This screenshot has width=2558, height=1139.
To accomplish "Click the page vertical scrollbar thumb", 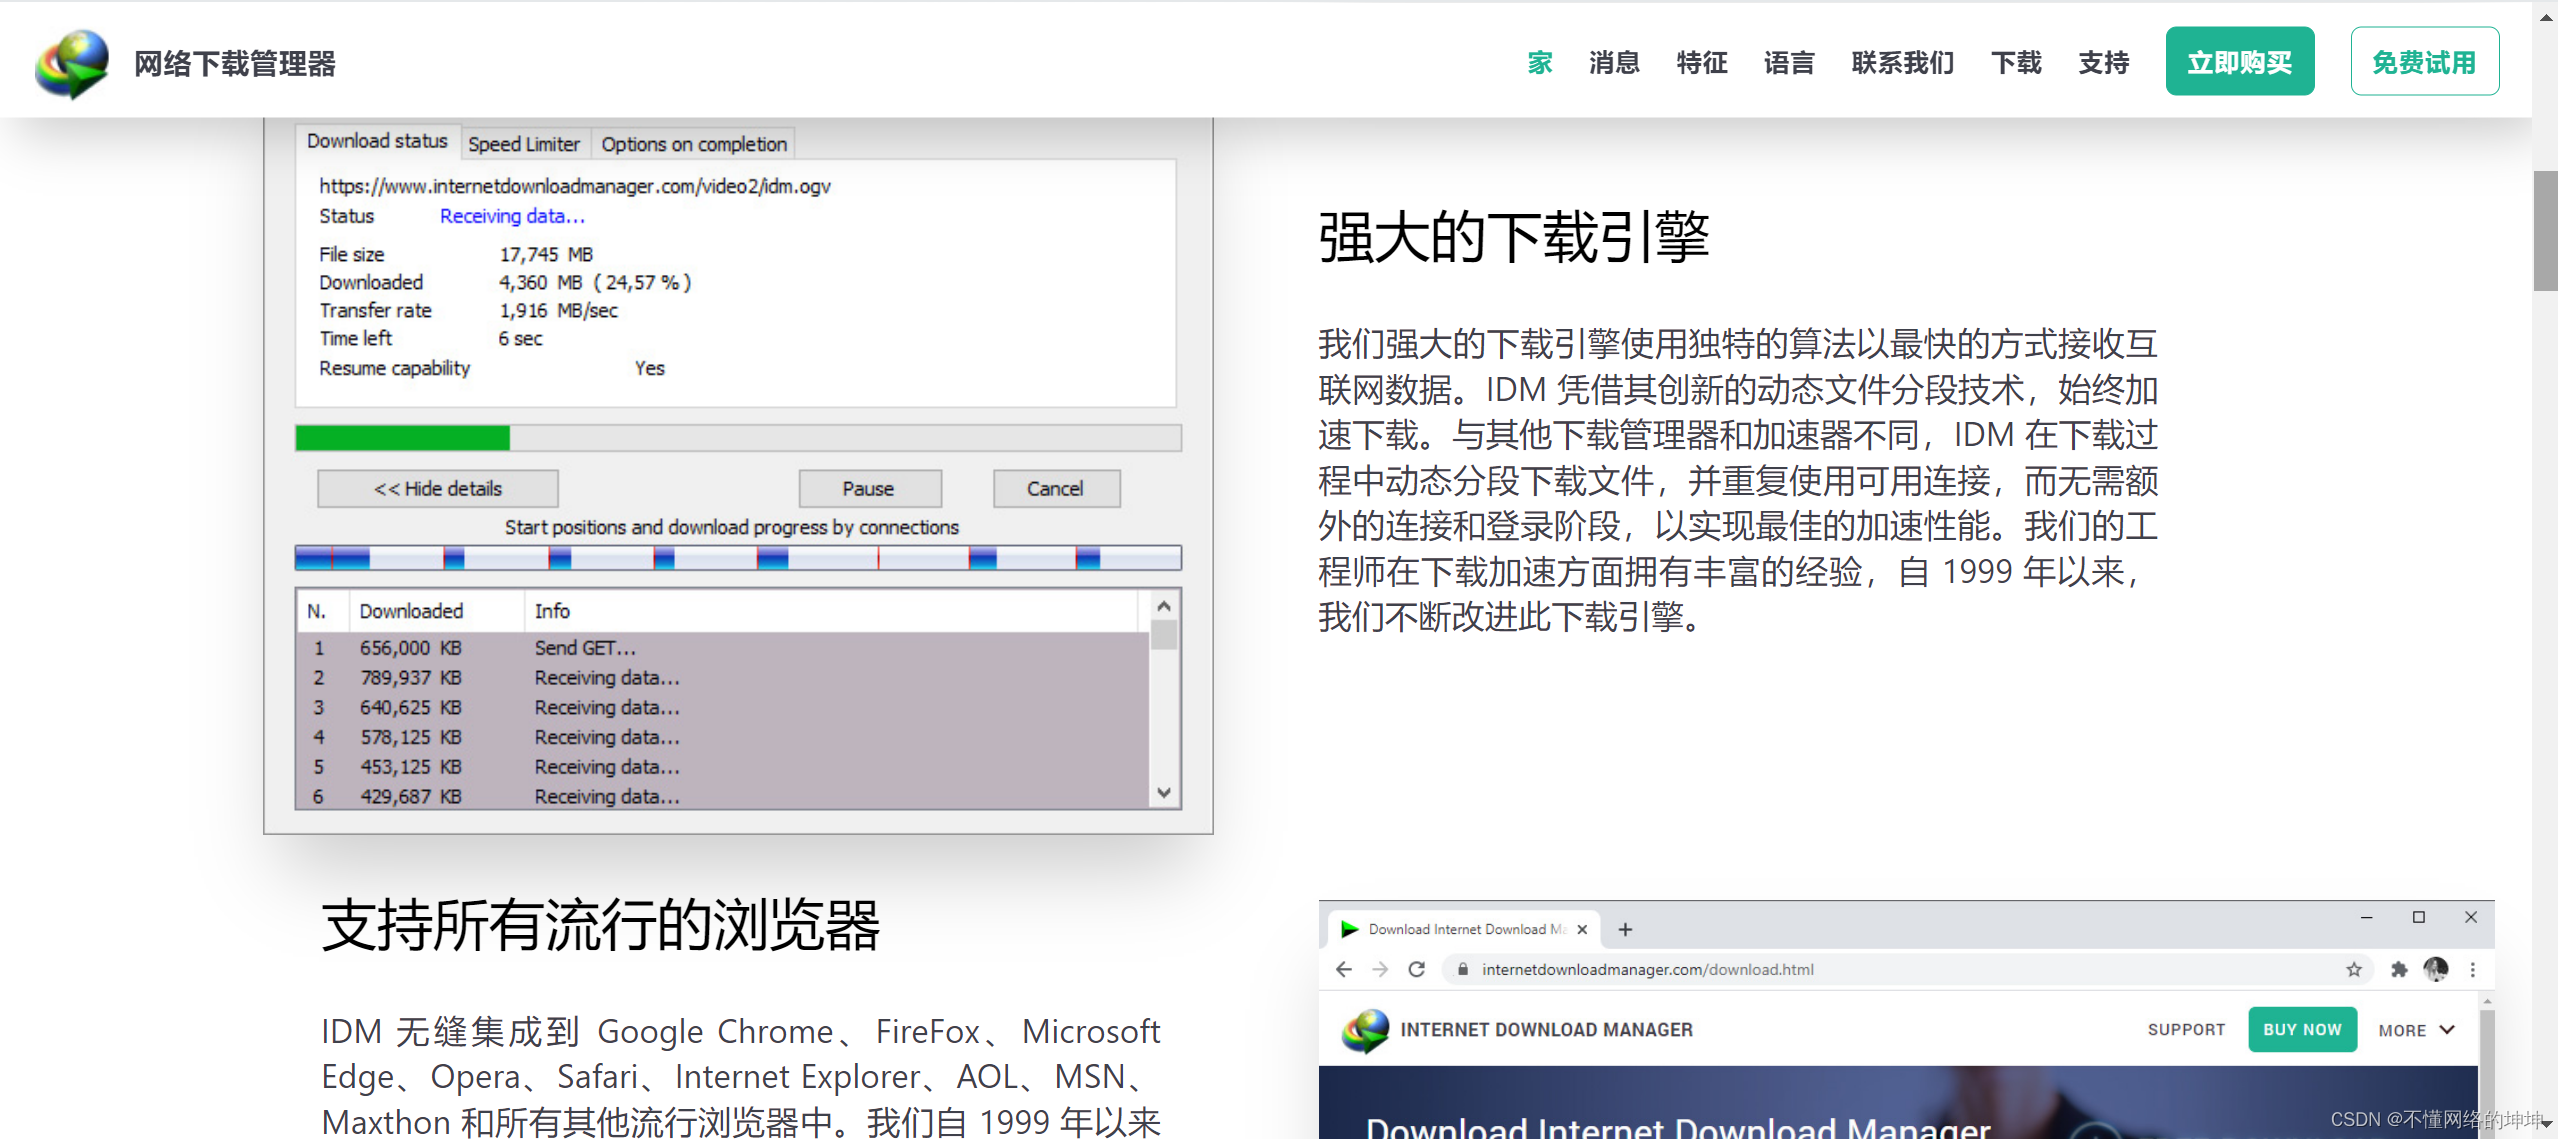I will point(2545,230).
